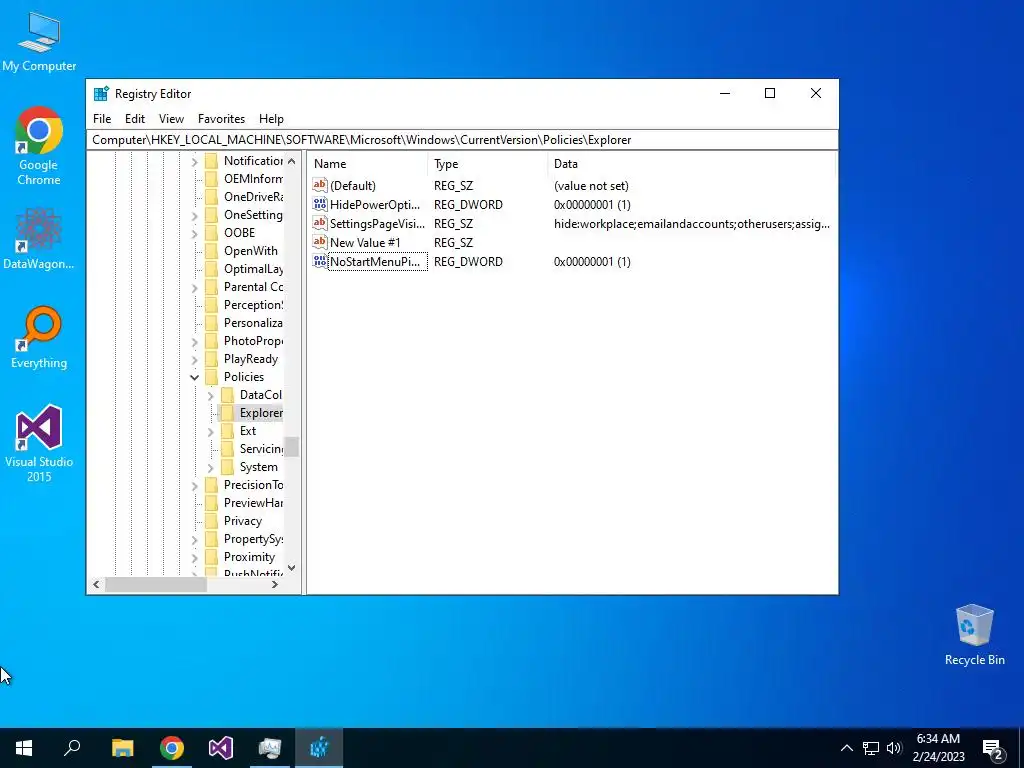Select the (Default) value string icon
1024x768 pixels.
click(319, 185)
